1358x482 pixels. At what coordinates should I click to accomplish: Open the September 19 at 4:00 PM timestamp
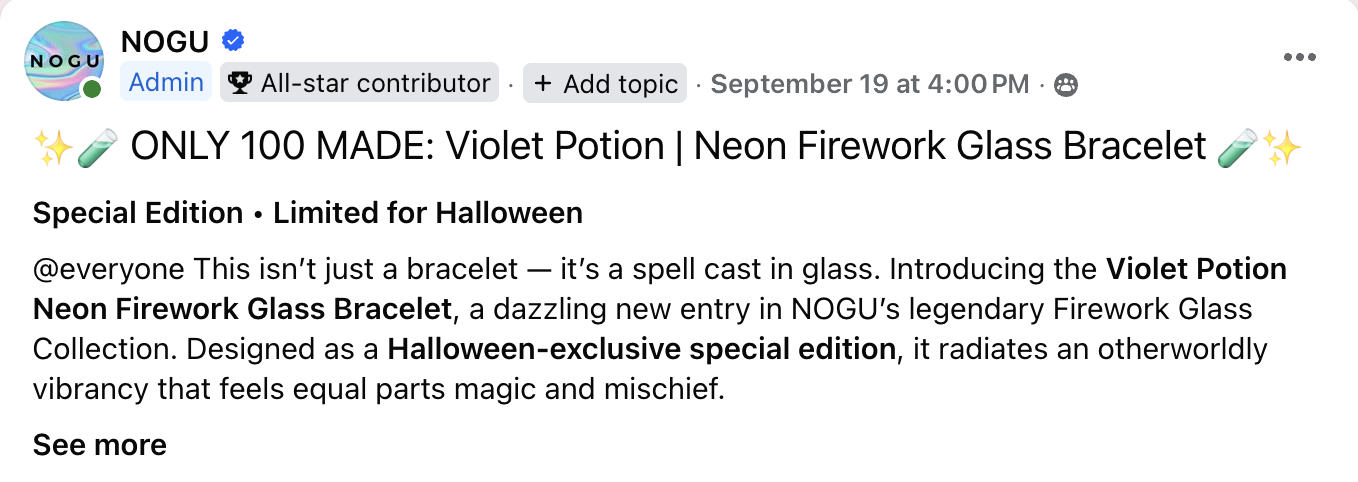tap(869, 84)
